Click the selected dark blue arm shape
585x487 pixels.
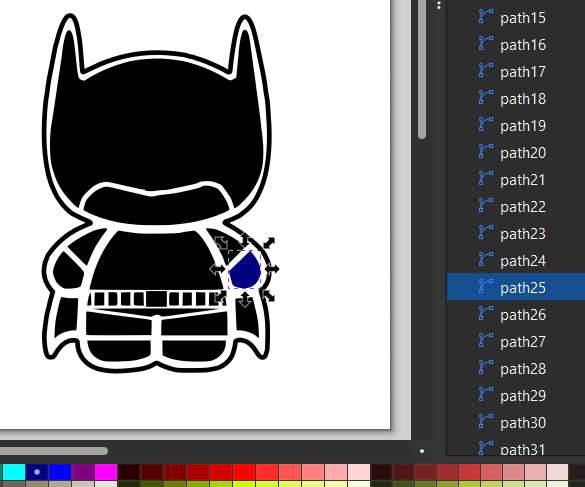tap(244, 270)
